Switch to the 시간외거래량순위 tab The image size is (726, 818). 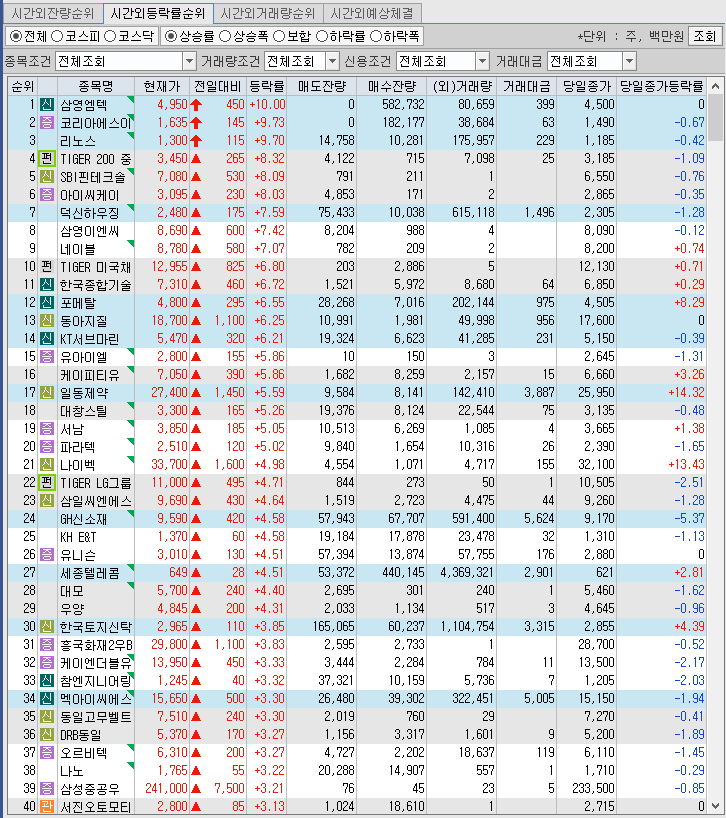click(x=268, y=13)
